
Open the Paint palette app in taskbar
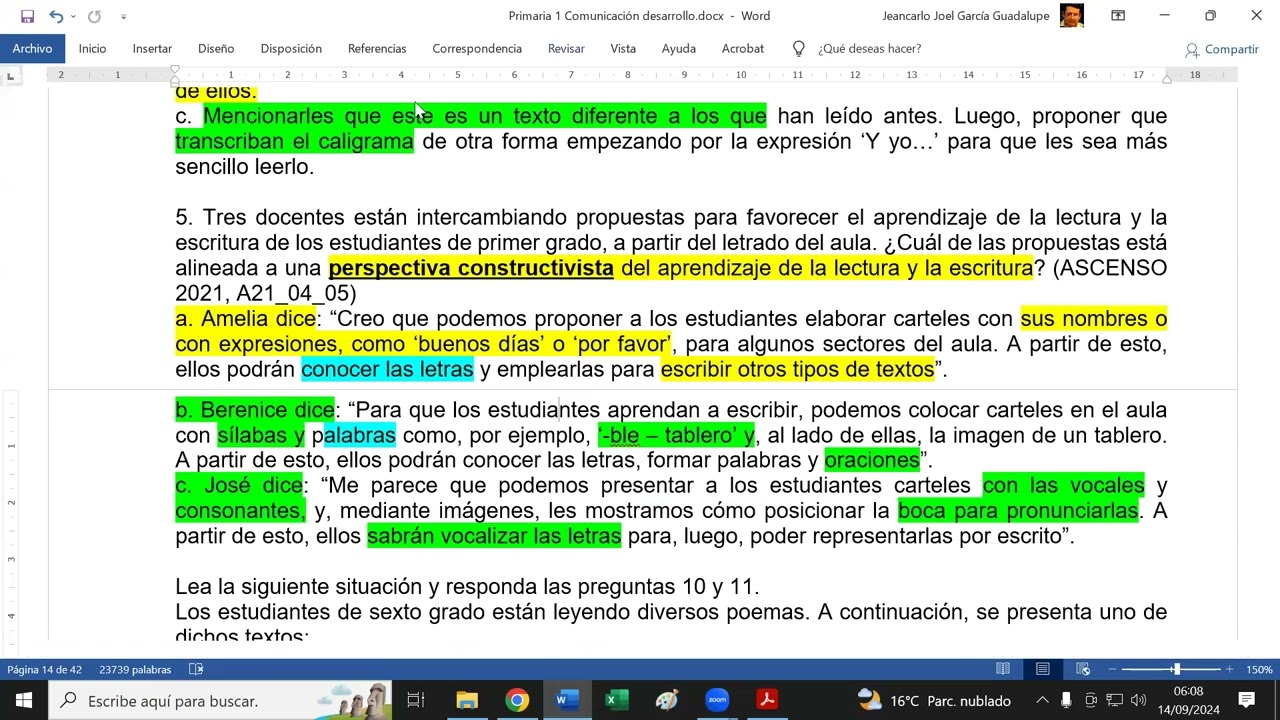point(667,700)
